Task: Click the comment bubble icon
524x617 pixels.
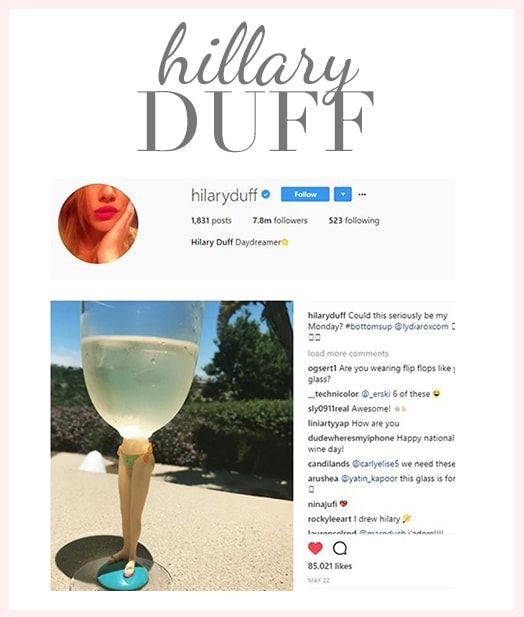Action: tap(339, 548)
